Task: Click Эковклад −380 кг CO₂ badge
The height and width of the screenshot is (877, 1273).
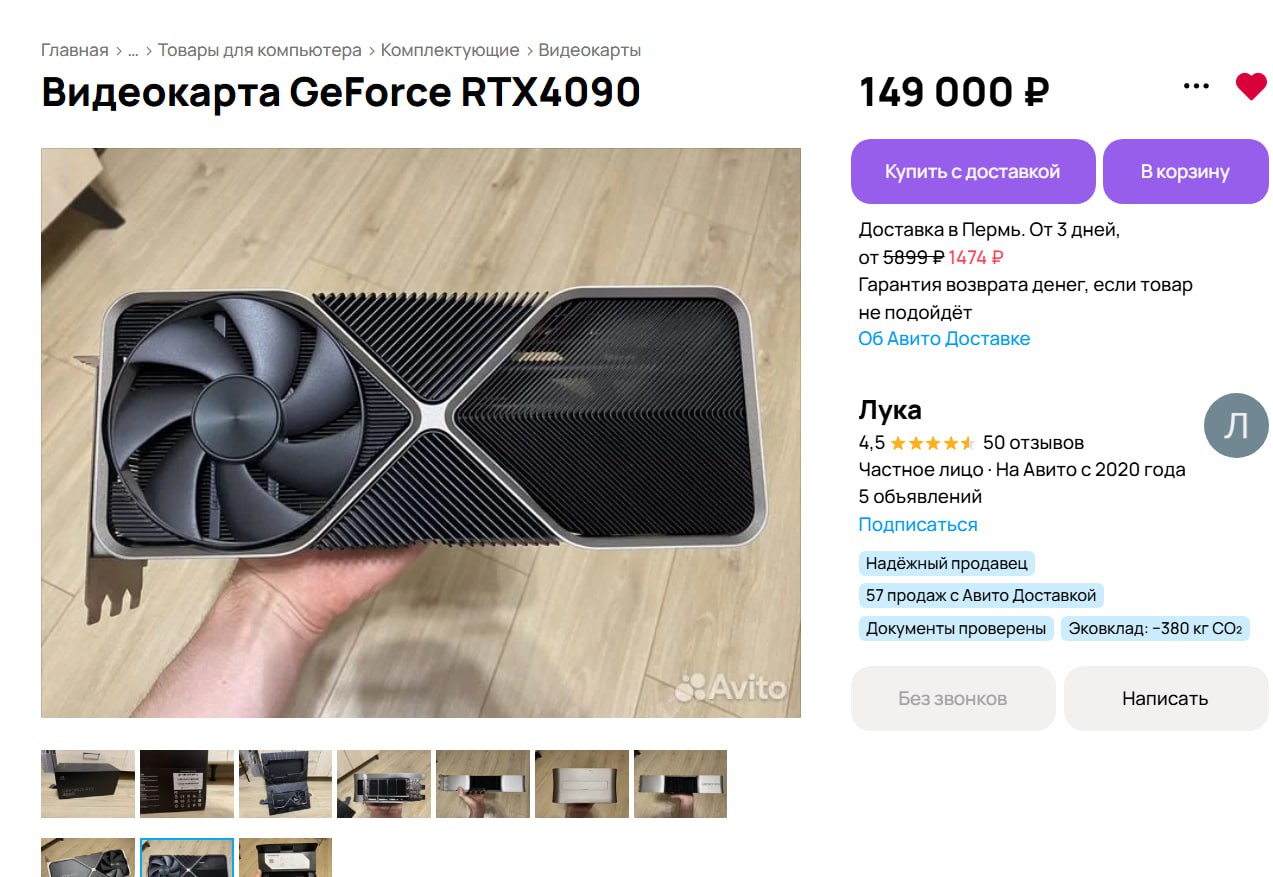Action: [1155, 629]
